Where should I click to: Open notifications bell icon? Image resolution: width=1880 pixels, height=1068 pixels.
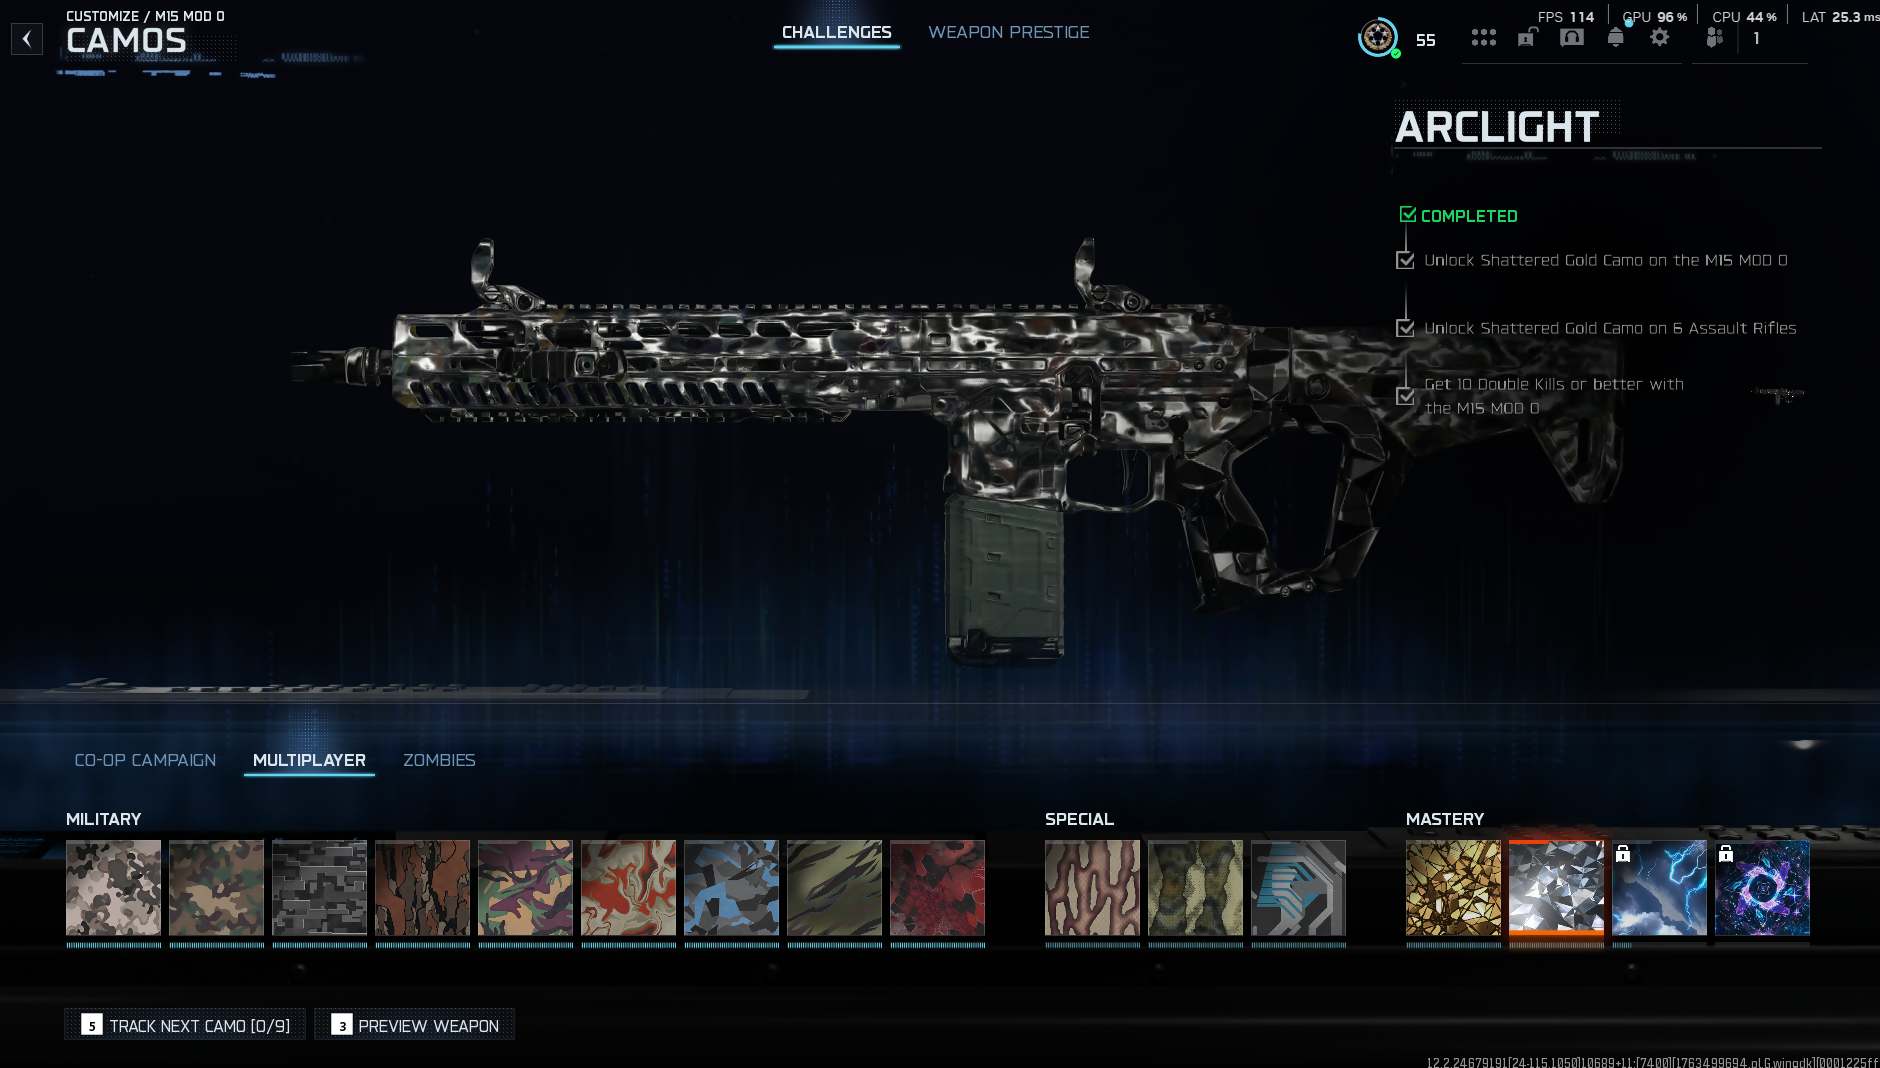tap(1615, 38)
